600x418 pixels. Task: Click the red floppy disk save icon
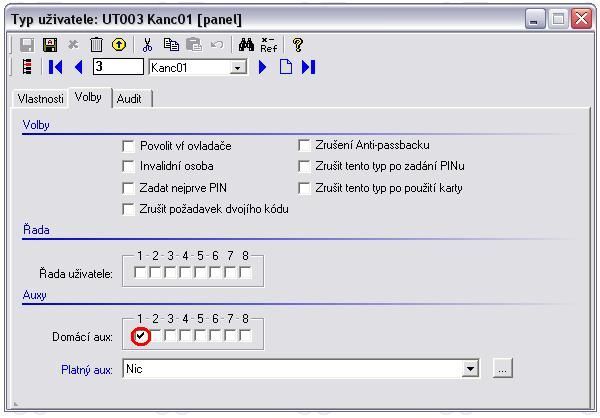click(x=50, y=45)
